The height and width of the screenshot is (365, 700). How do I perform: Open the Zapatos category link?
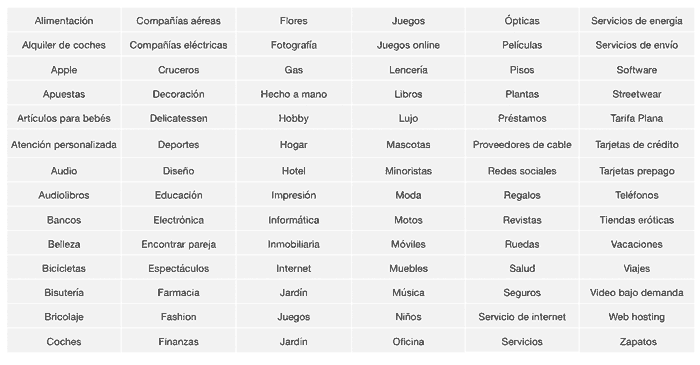(x=638, y=342)
